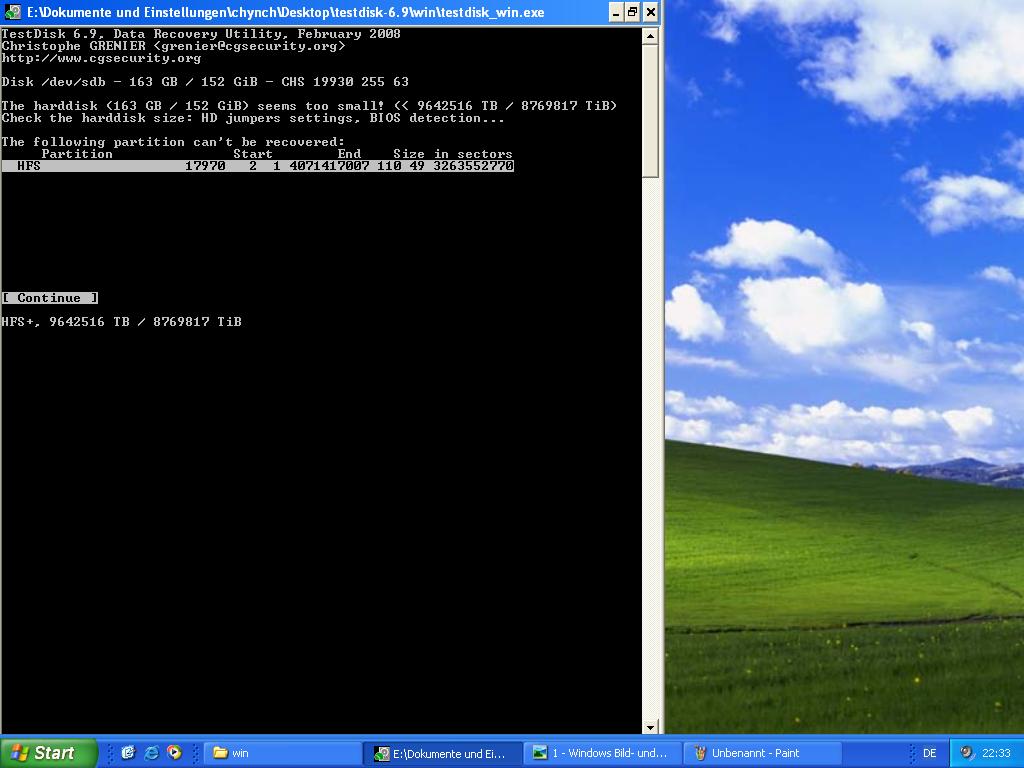This screenshot has height=768, width=1024.
Task: Click the console scrollbar up arrow
Action: [x=650, y=36]
